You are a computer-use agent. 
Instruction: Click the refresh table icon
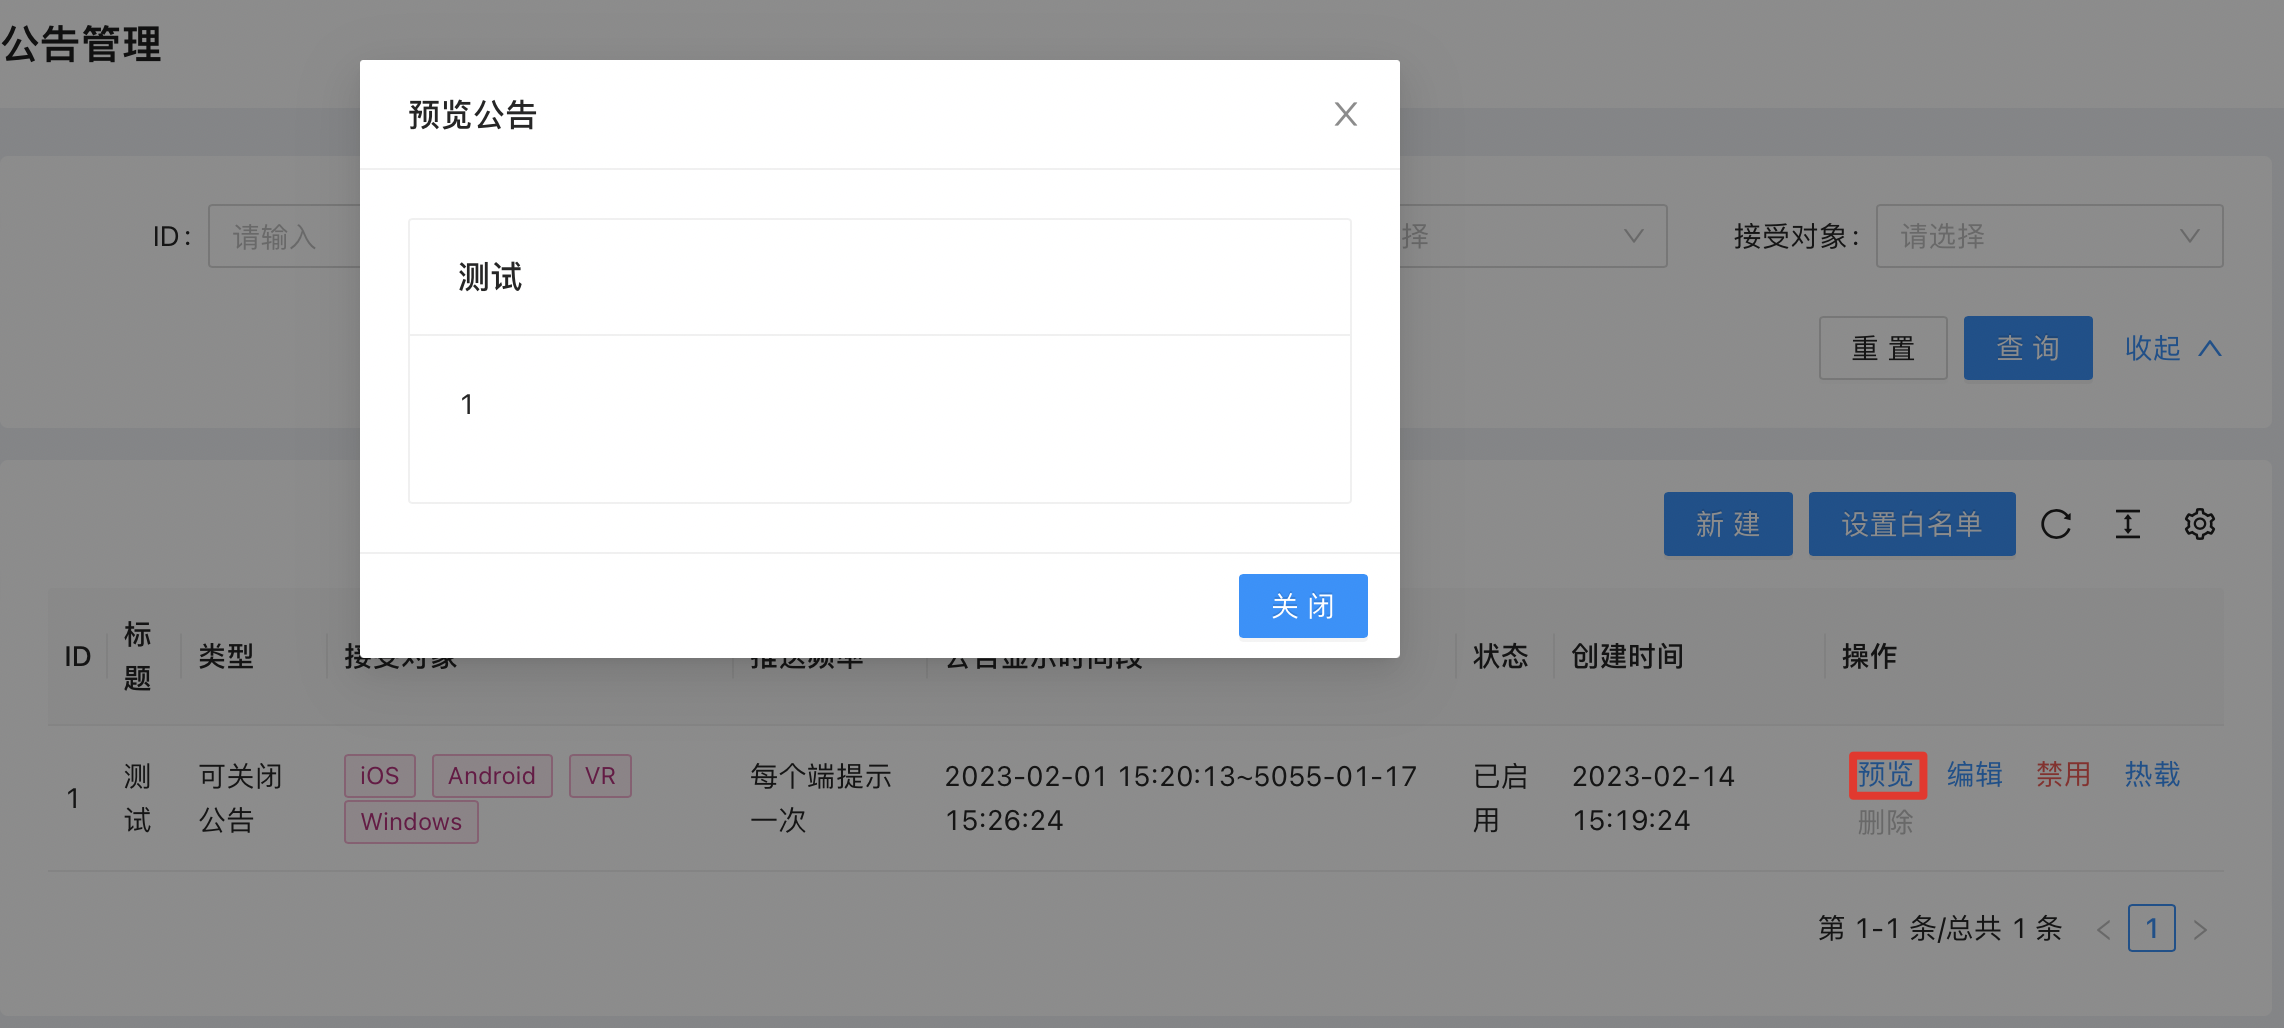point(2056,524)
